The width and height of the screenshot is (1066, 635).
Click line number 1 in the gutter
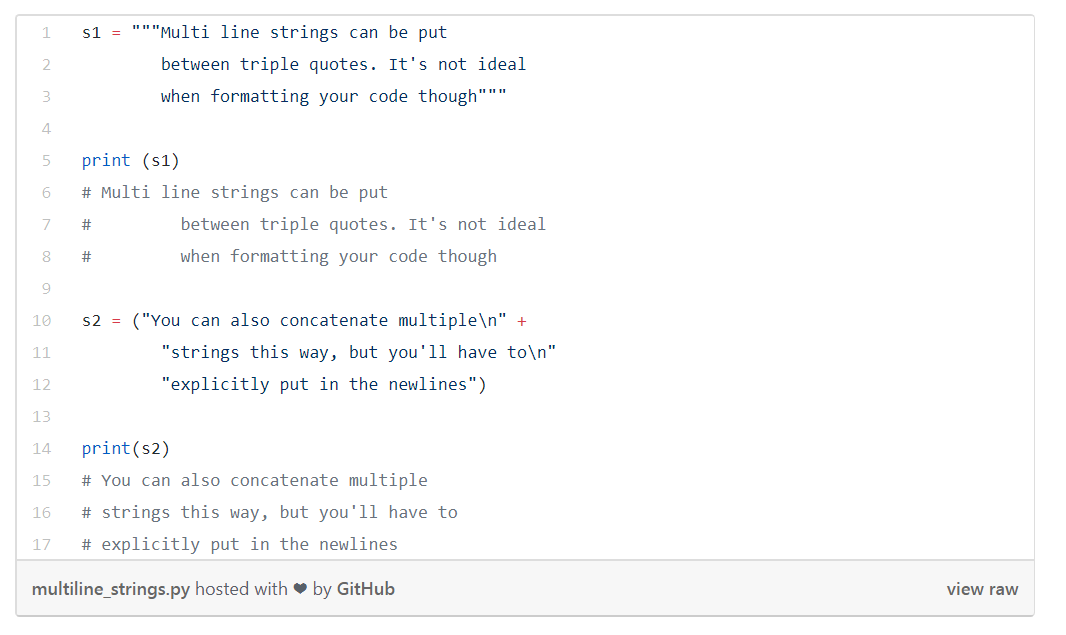pyautogui.click(x=46, y=32)
